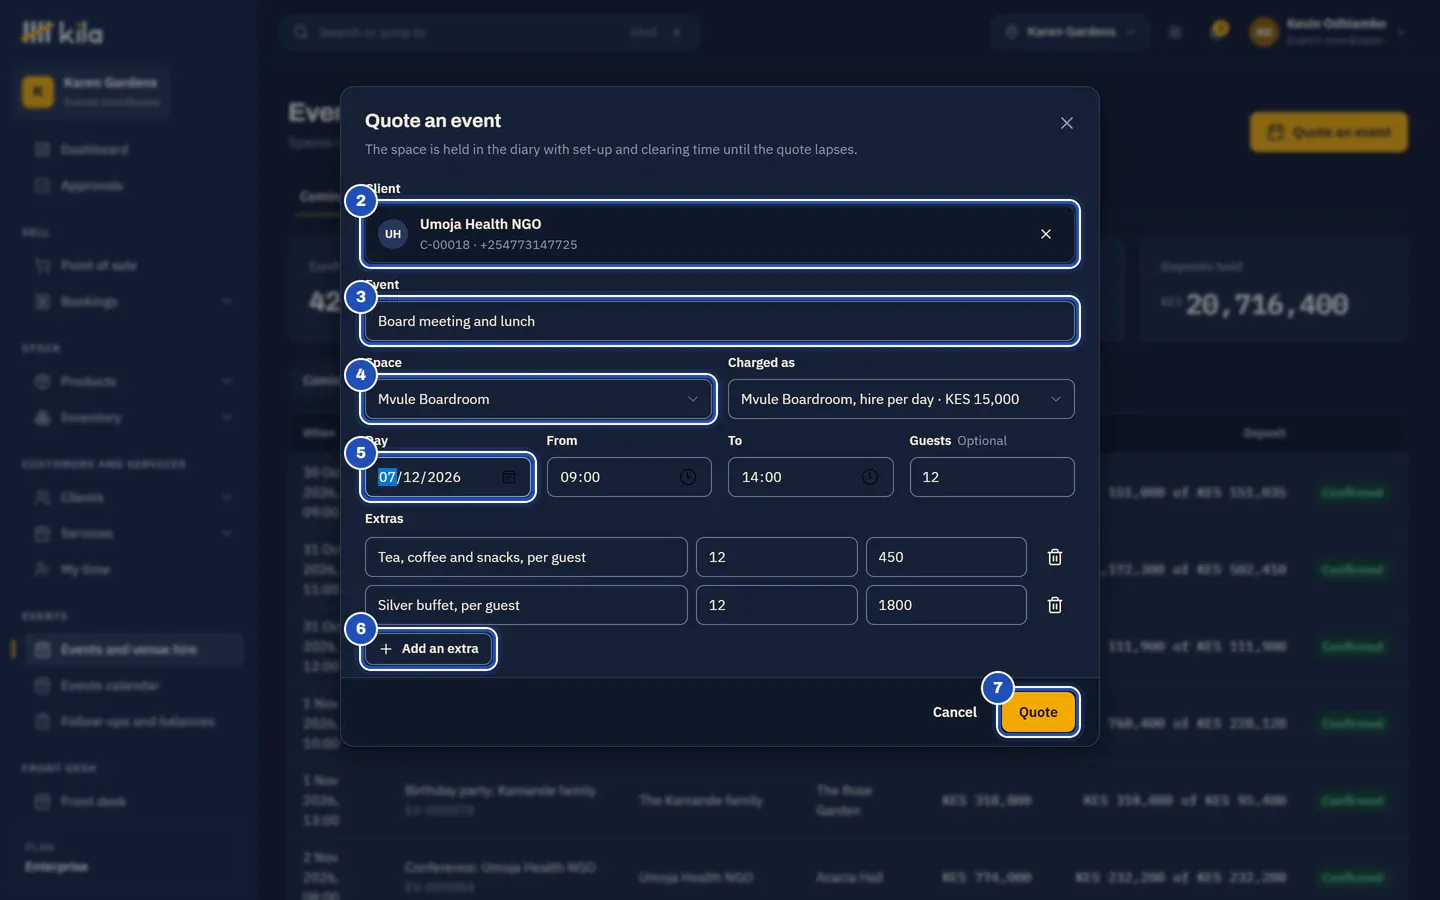Expand Bookings section in sidebar
The height and width of the screenshot is (900, 1440).
(x=132, y=302)
